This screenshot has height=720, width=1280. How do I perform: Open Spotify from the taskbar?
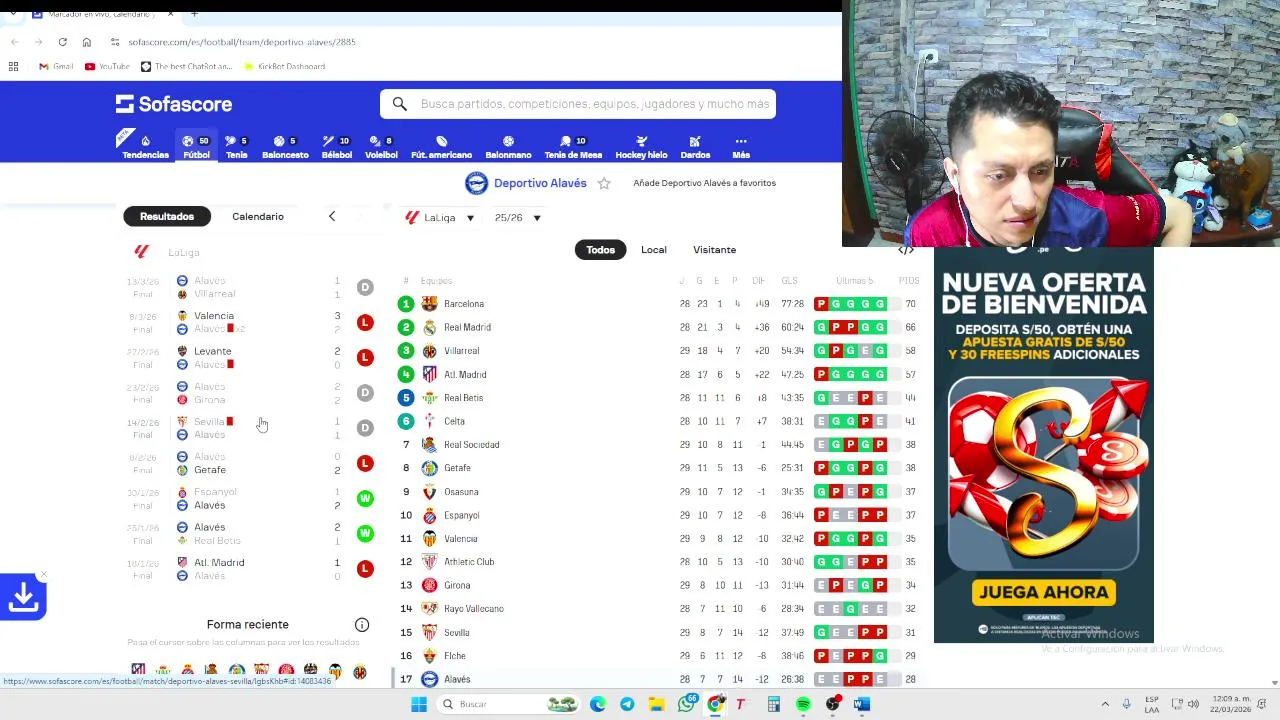click(803, 704)
